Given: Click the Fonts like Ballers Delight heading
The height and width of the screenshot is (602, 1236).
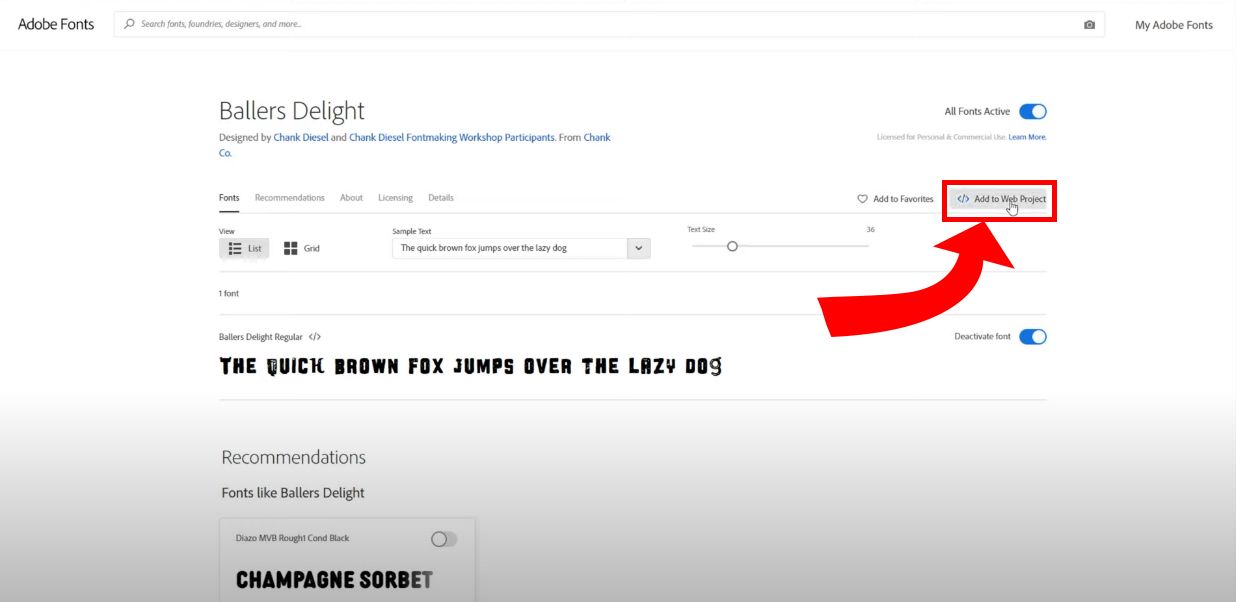Looking at the screenshot, I should [x=293, y=493].
